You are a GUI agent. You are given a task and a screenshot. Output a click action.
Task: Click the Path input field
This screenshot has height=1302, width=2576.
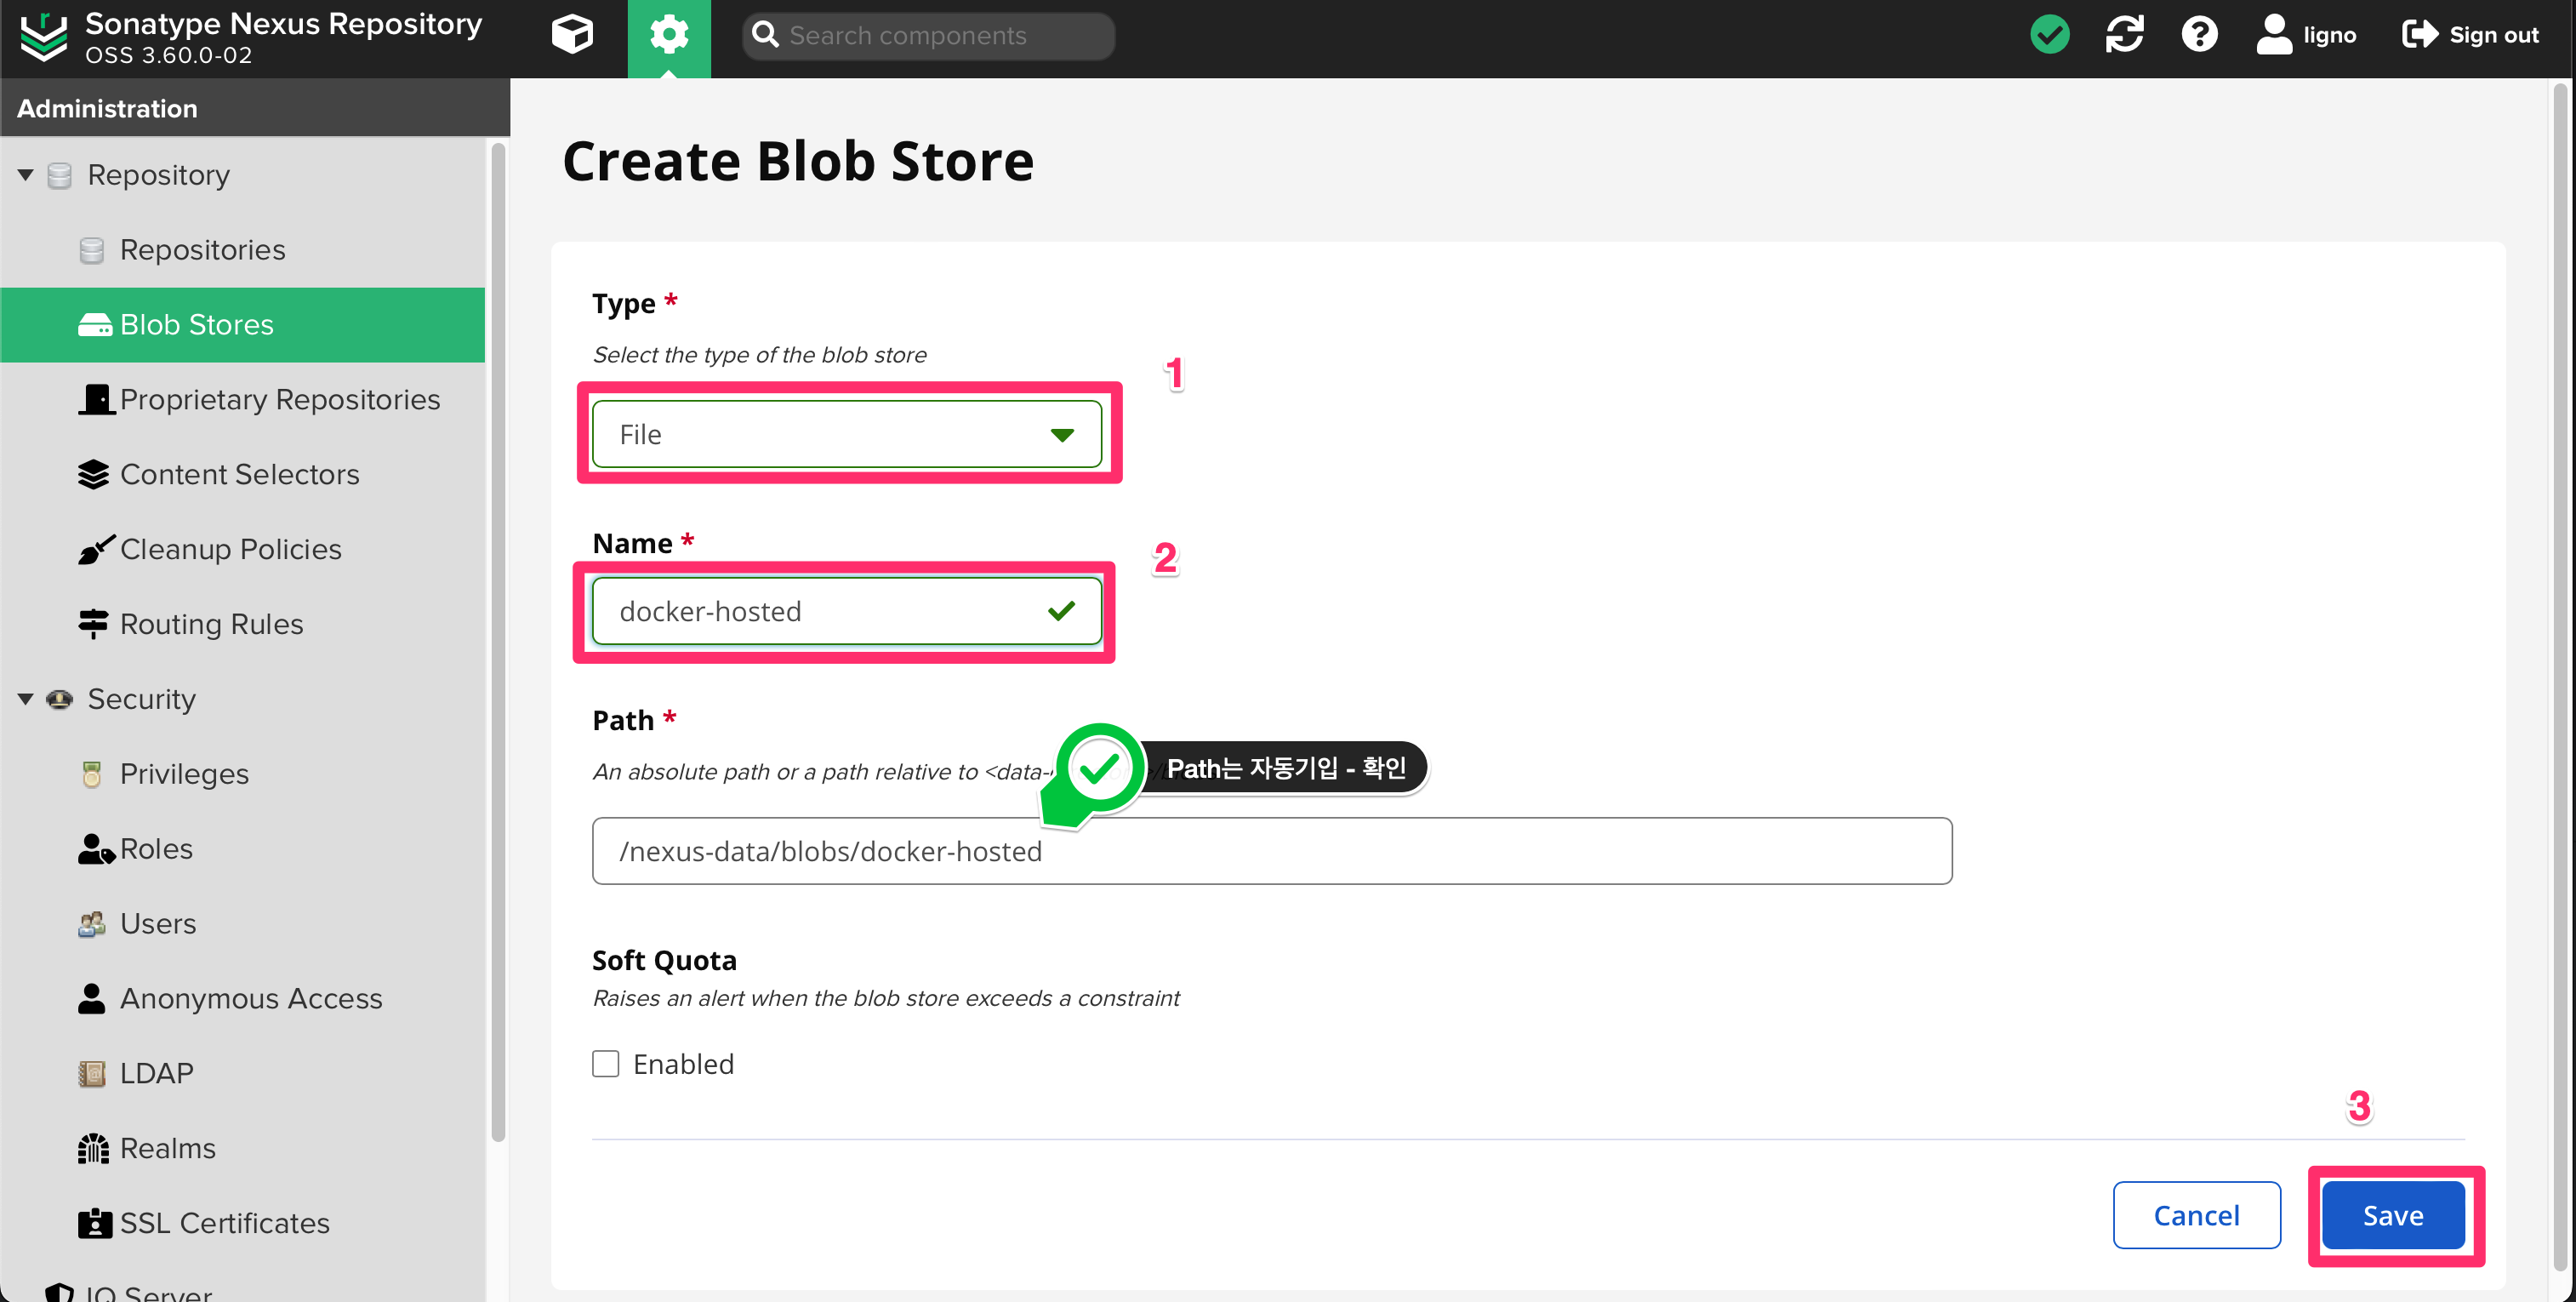click(x=1270, y=851)
